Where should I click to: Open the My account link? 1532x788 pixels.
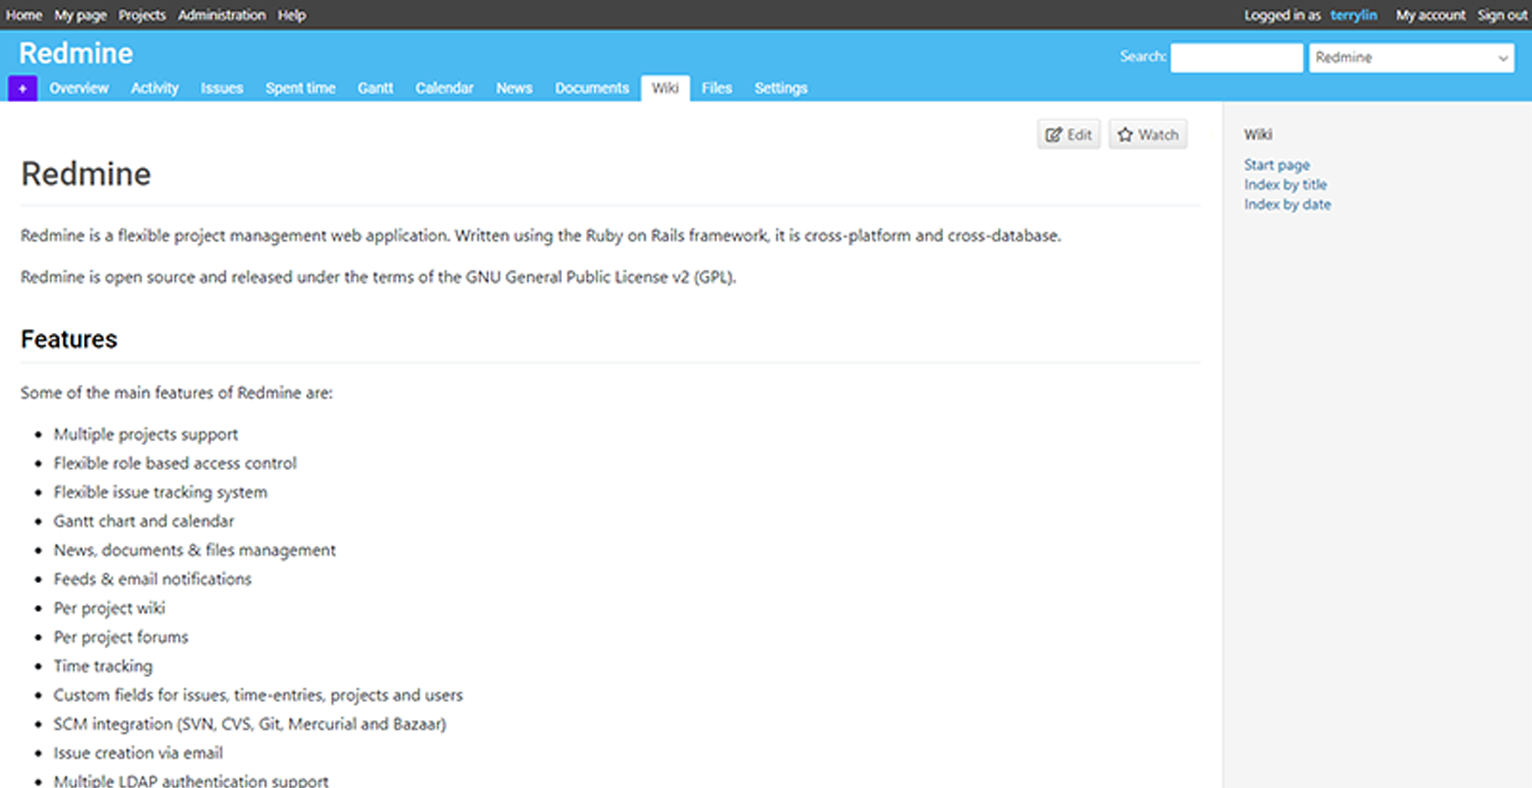click(x=1430, y=15)
